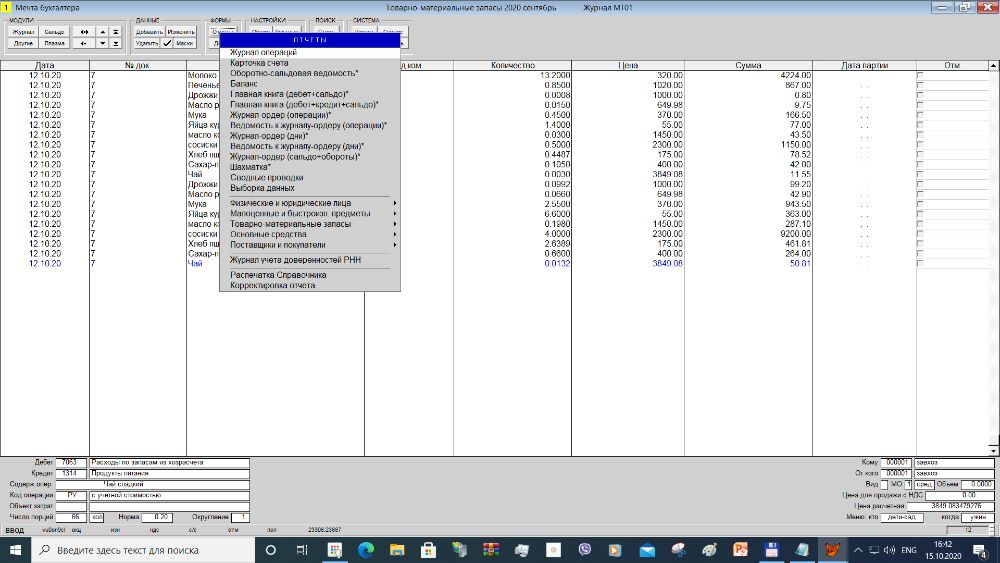Choose Распечатка Справочника
Image resolution: width=1000 pixels, height=563 pixels.
pyautogui.click(x=310, y=275)
